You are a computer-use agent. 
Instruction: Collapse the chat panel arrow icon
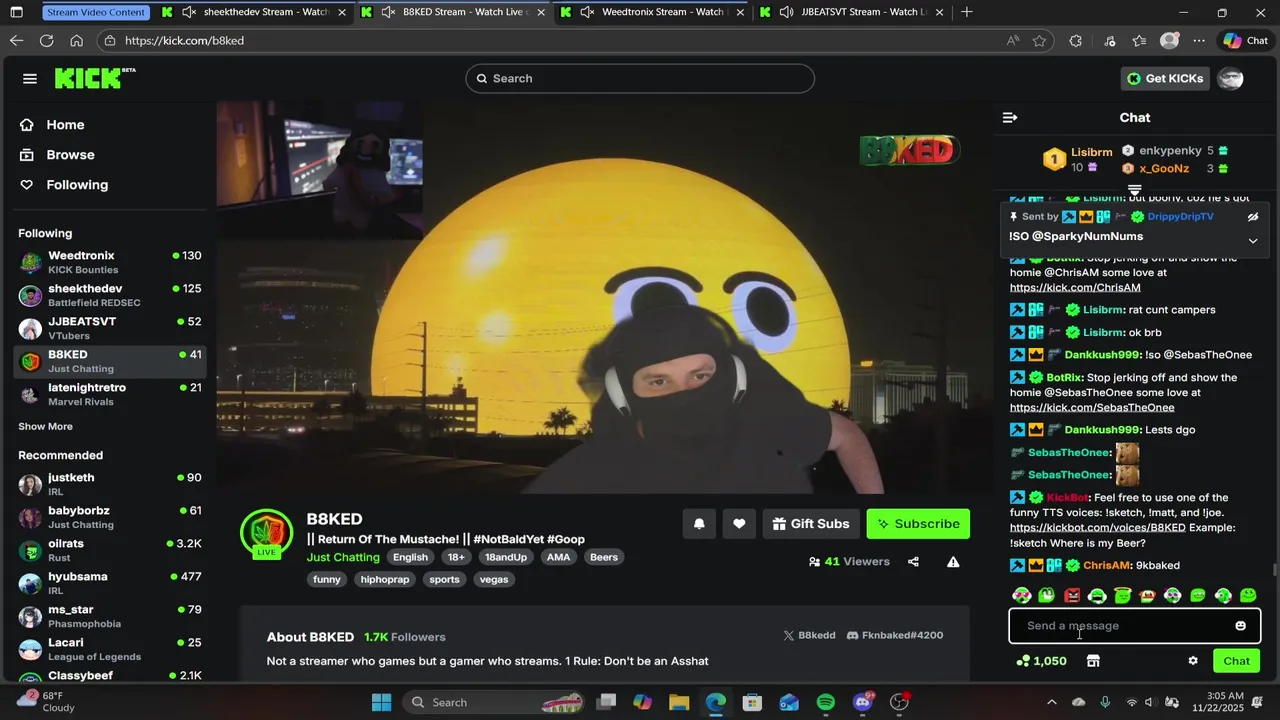[x=1010, y=118]
